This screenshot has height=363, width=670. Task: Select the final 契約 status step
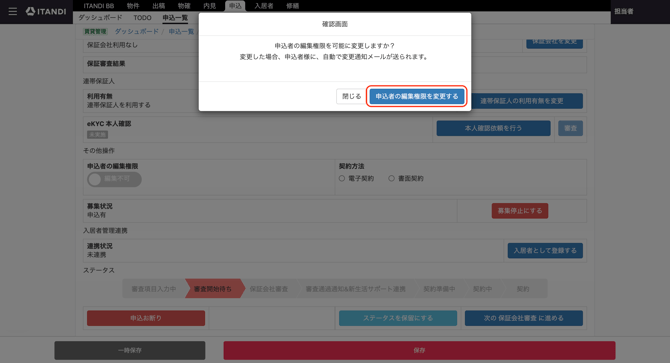tap(523, 289)
